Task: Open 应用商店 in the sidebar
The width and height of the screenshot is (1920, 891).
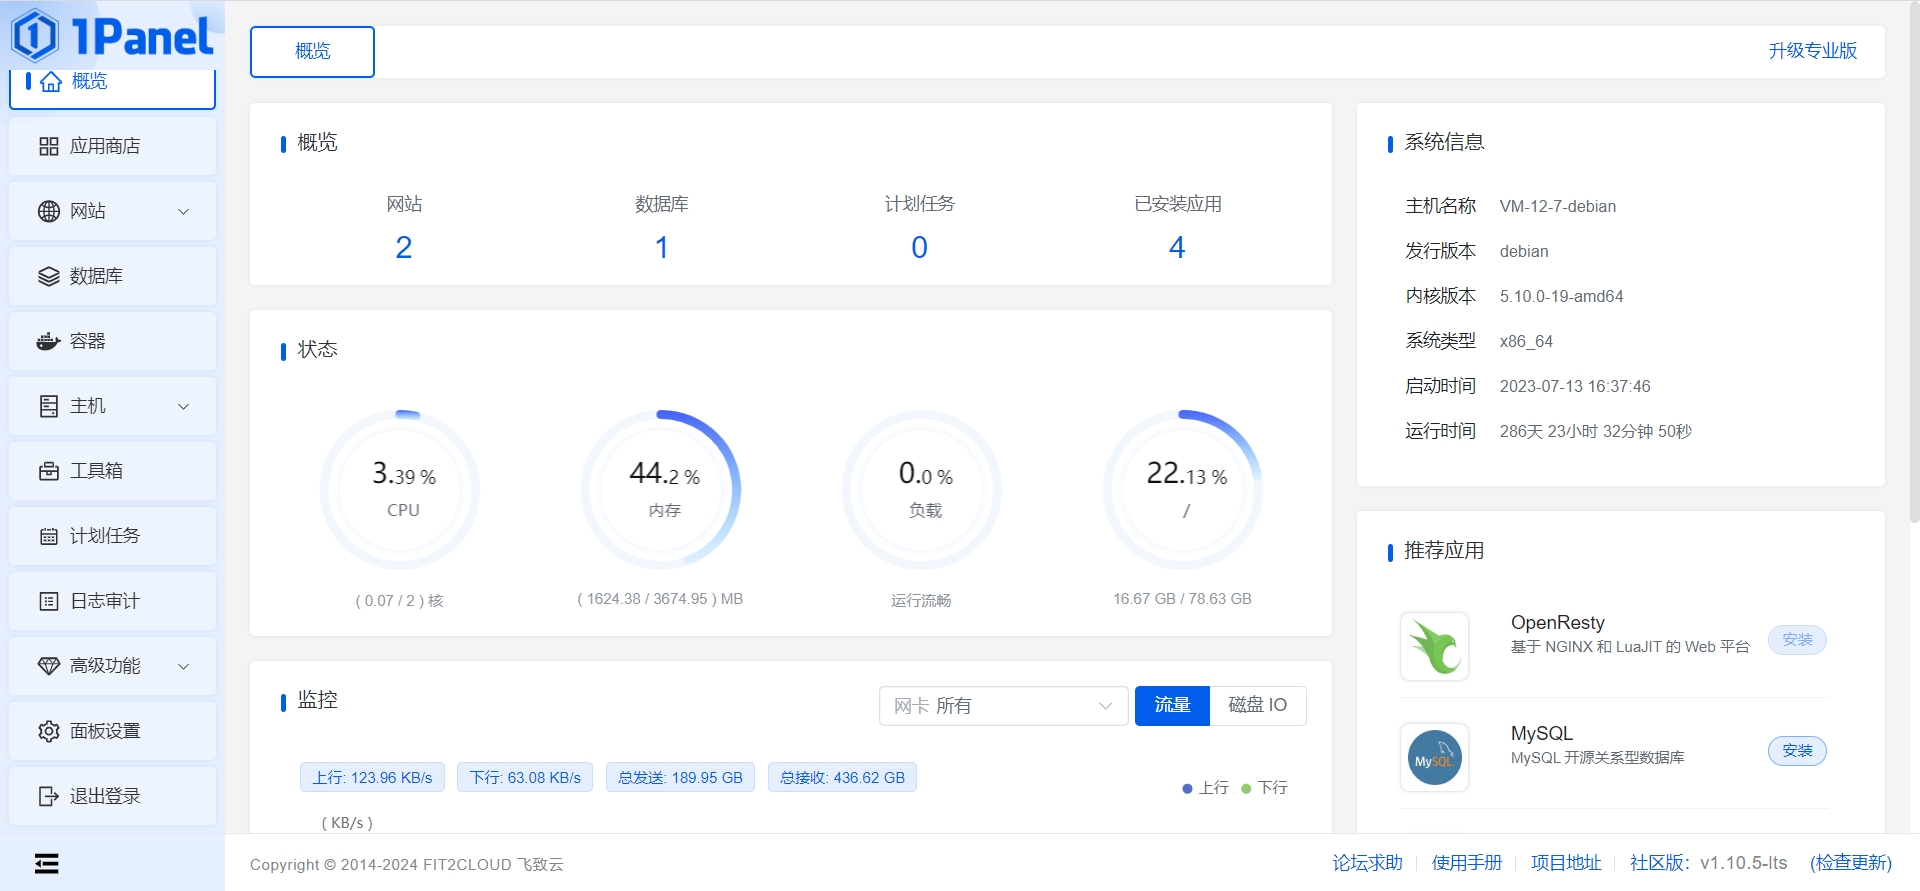Action: point(112,146)
